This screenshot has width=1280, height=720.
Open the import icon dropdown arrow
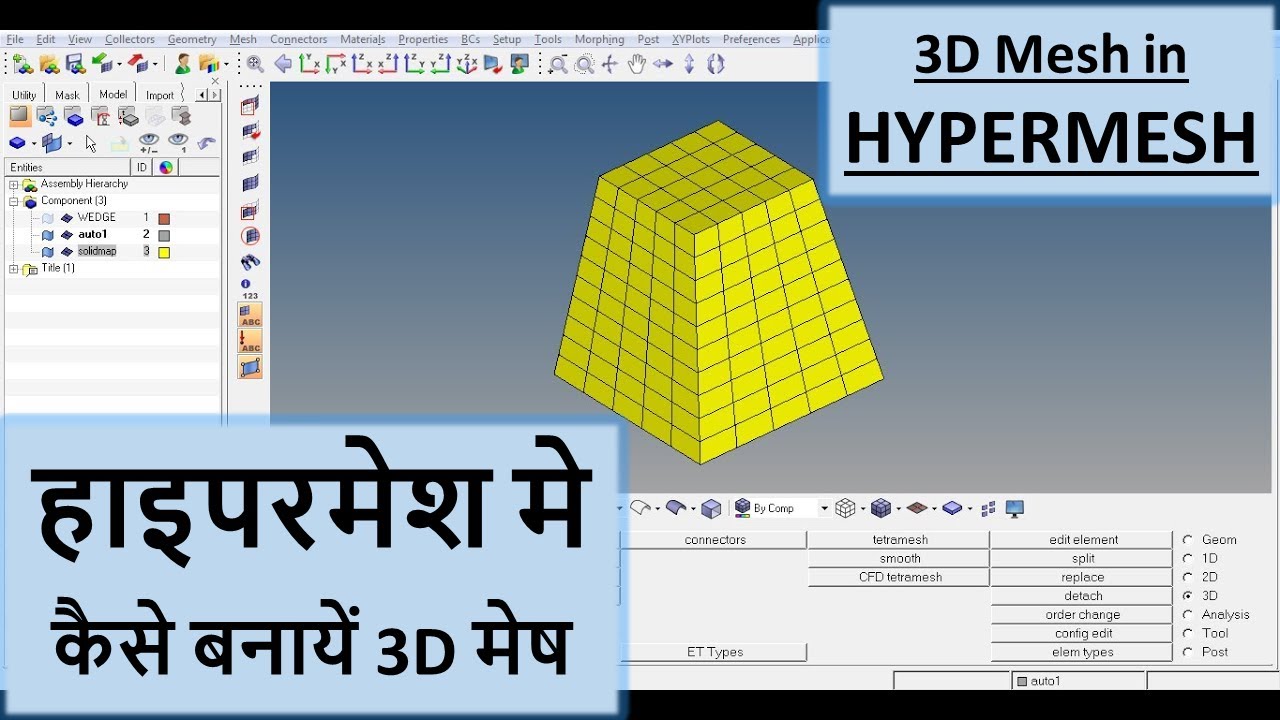[118, 64]
